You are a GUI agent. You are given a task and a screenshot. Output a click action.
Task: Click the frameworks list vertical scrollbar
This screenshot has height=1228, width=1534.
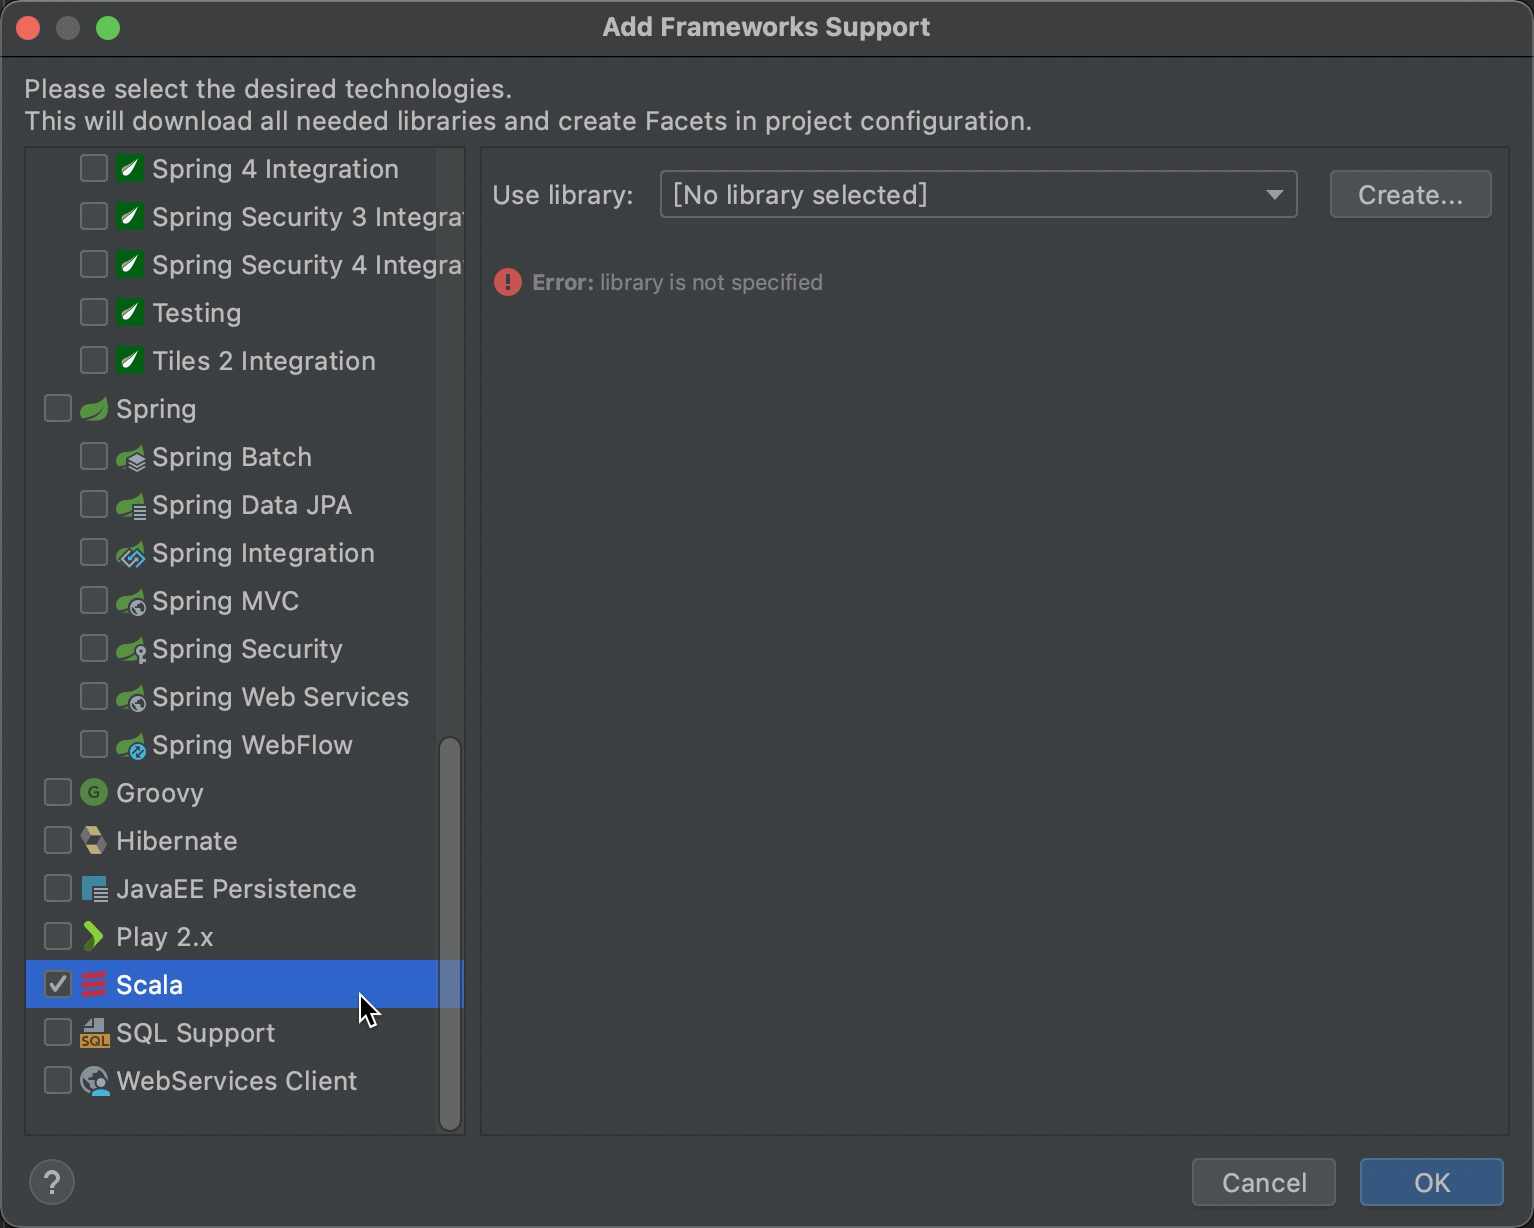[x=450, y=934]
